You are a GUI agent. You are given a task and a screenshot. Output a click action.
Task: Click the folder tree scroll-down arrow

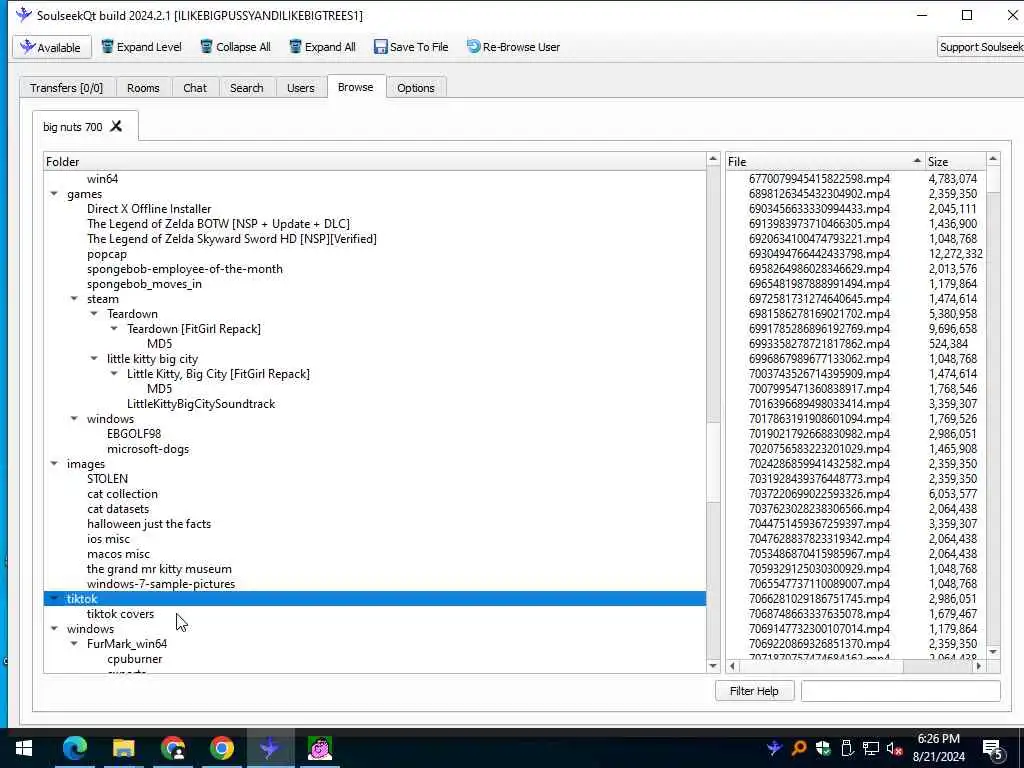[x=713, y=666]
